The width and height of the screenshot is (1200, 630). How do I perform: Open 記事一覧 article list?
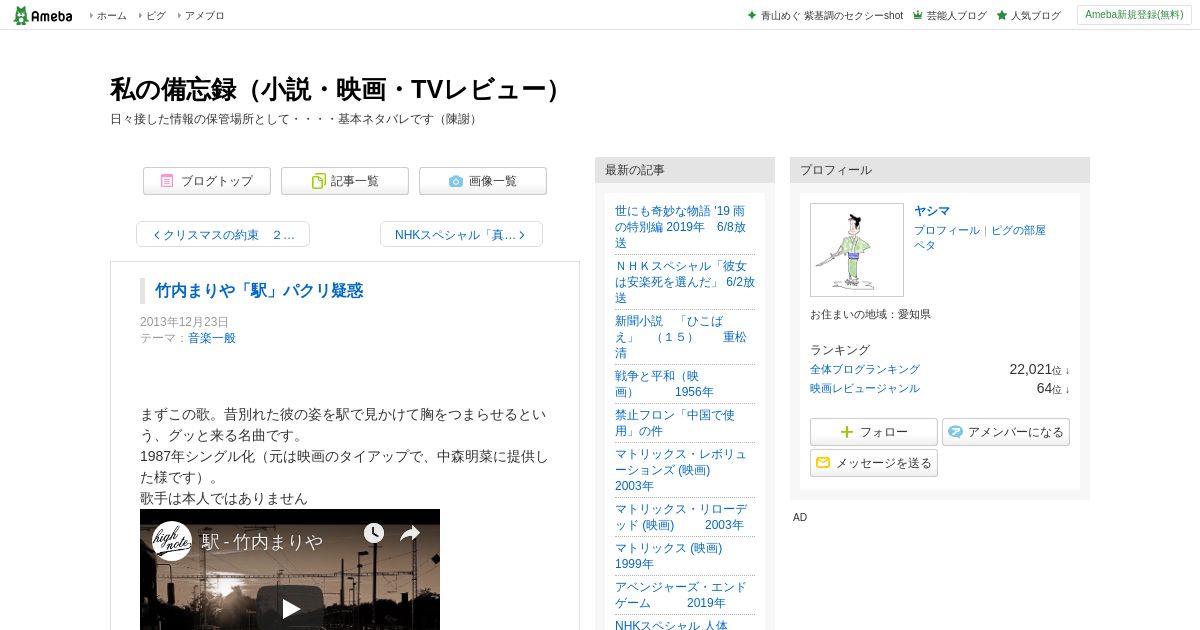(x=345, y=181)
